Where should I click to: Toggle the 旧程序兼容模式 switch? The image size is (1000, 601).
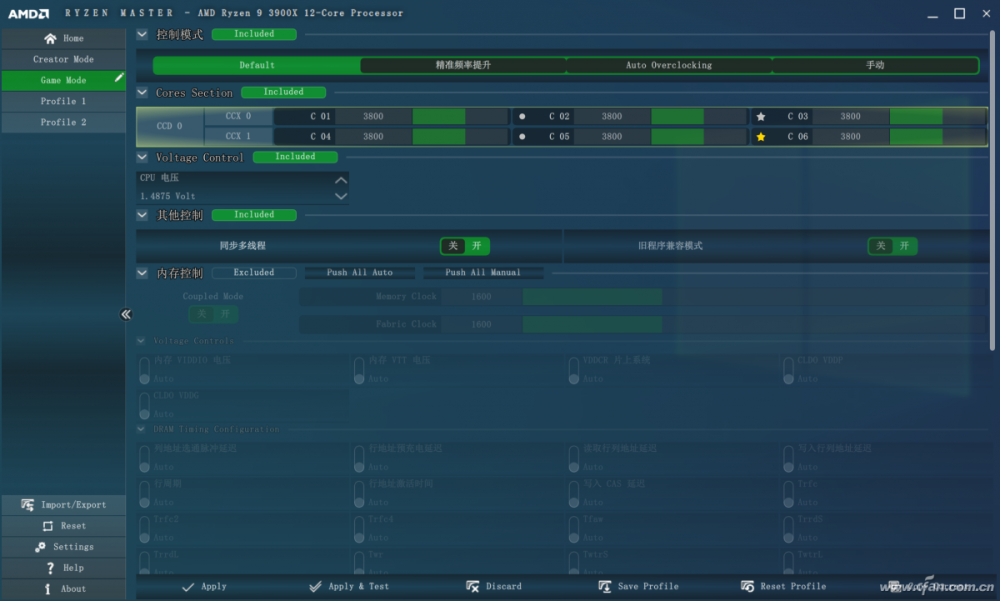[x=892, y=246]
